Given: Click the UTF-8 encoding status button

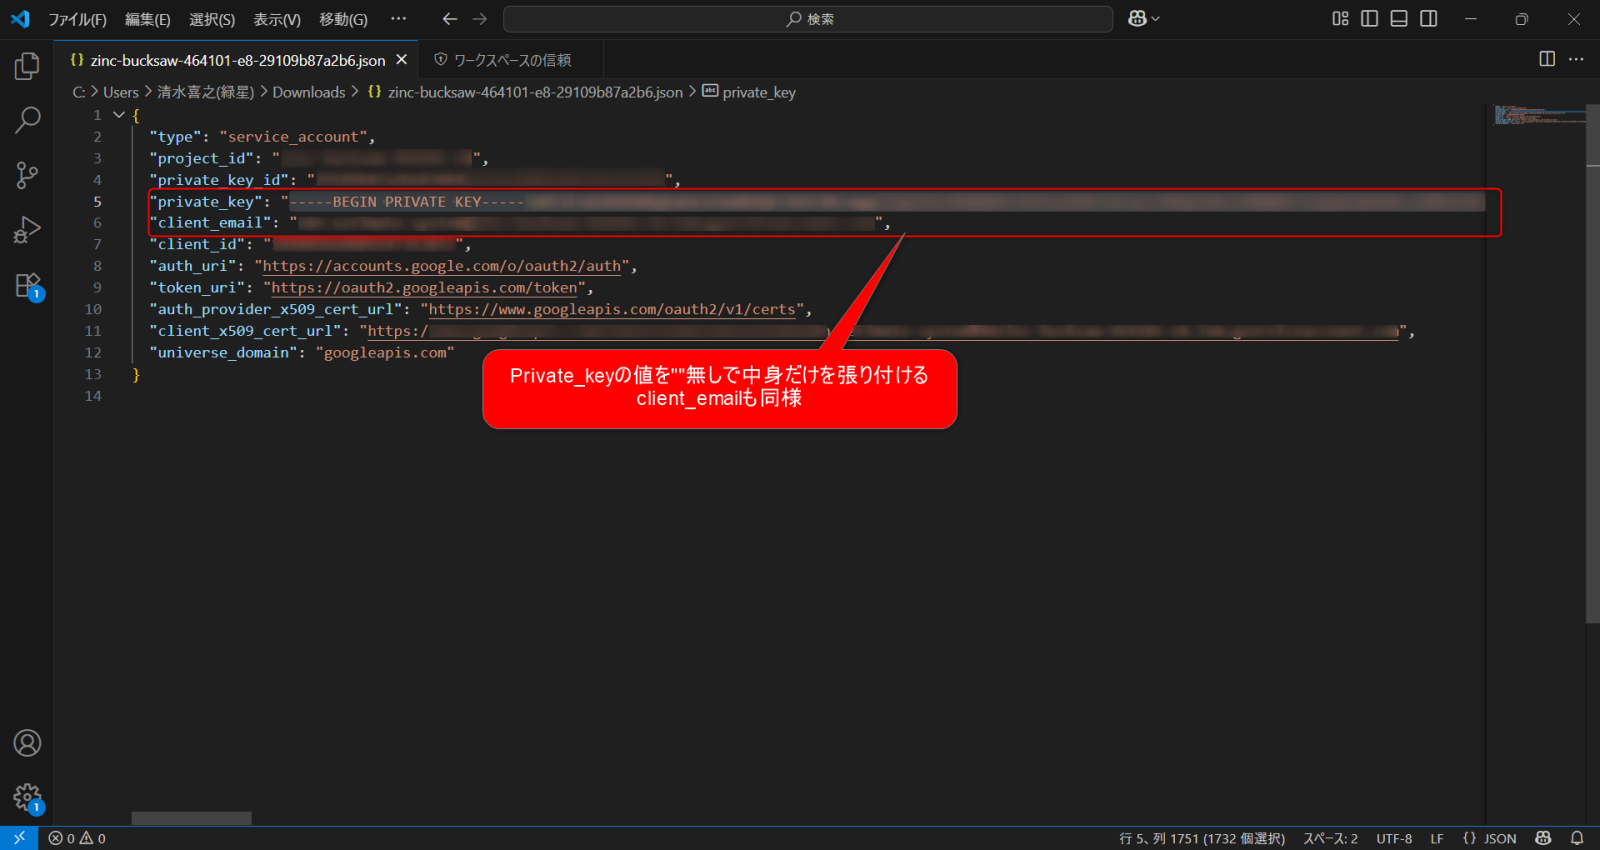Looking at the screenshot, I should click(x=1394, y=838).
